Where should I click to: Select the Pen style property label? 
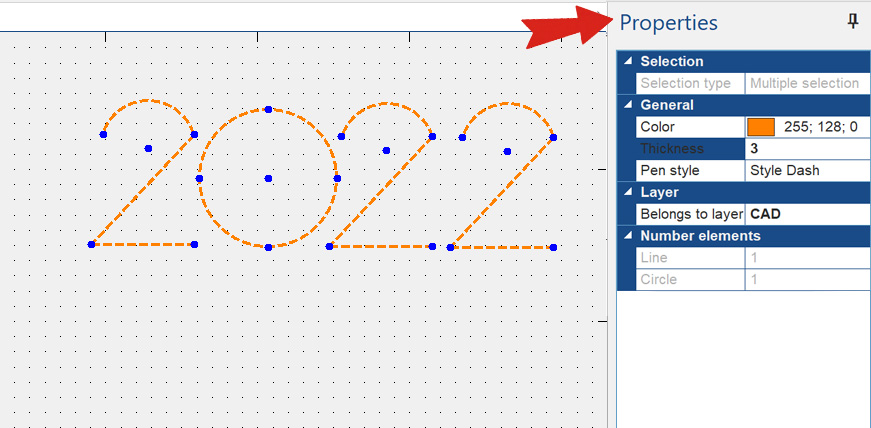pos(670,171)
